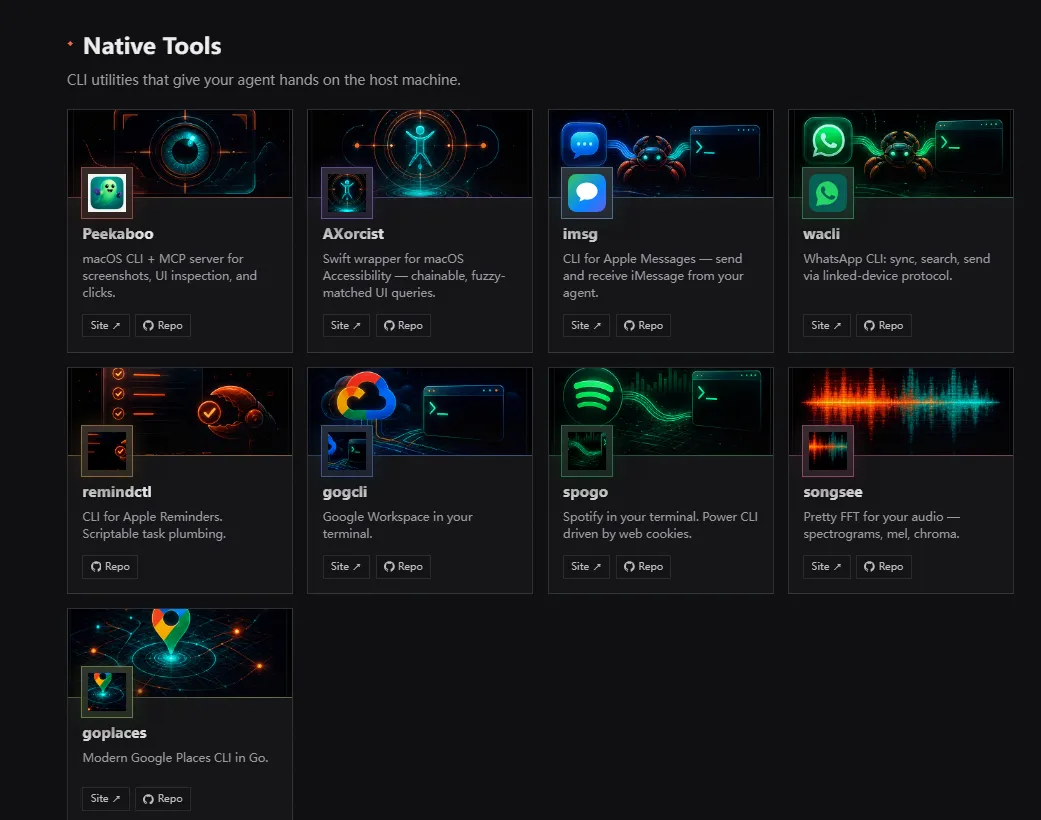Open the remindctl Repo button
The image size is (1041, 820).
click(x=110, y=566)
